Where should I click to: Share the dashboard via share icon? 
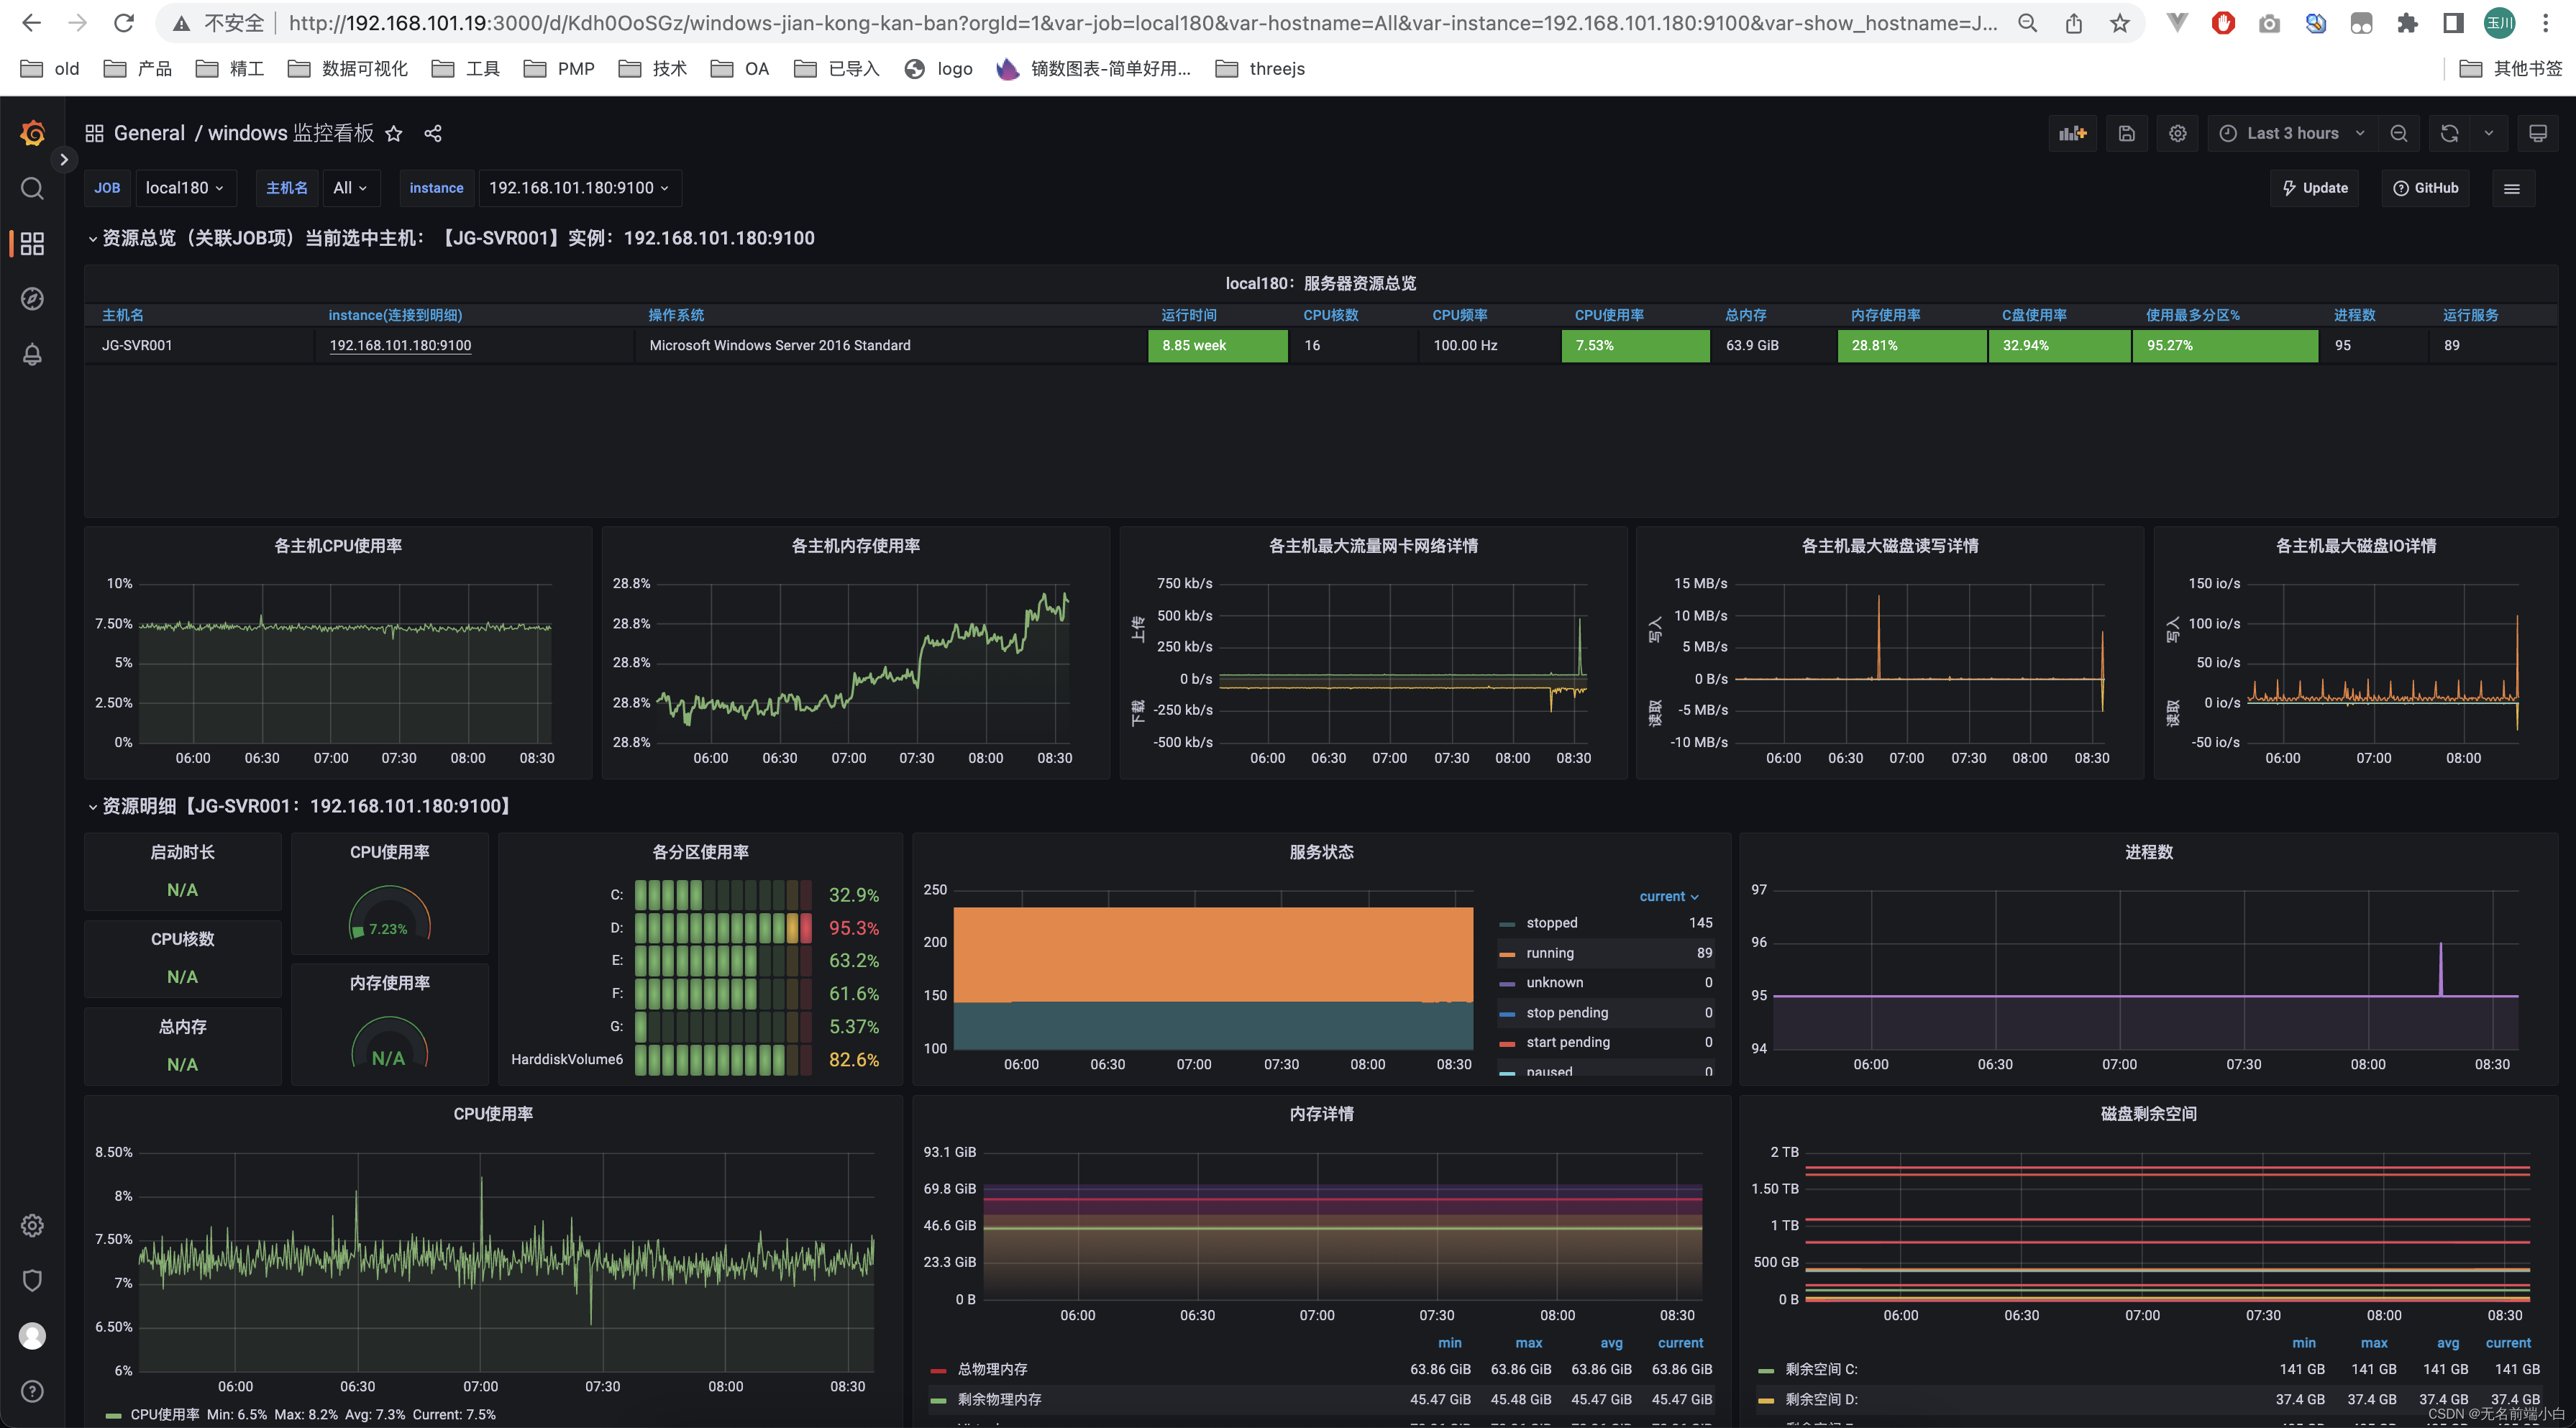tap(433, 133)
